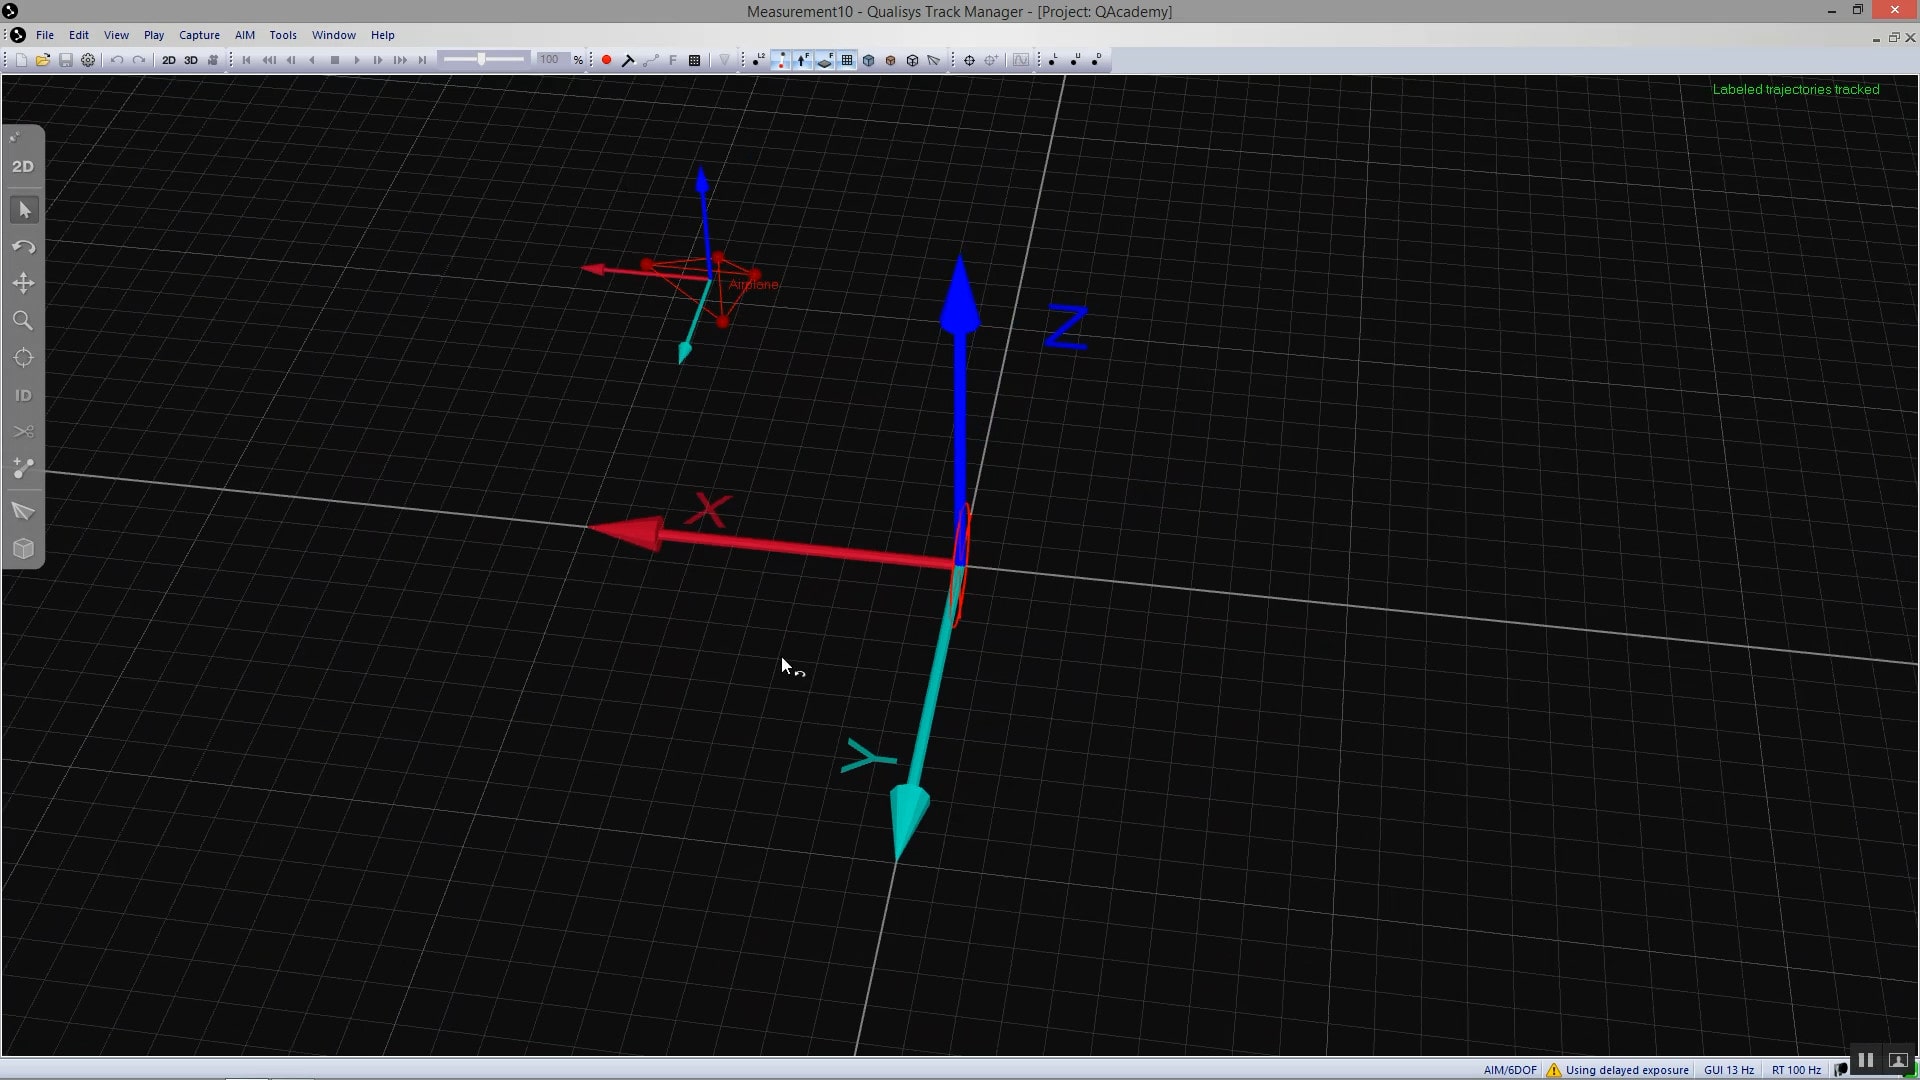This screenshot has width=1920, height=1080.
Task: Click the calibration wand icon
Action: pos(628,60)
